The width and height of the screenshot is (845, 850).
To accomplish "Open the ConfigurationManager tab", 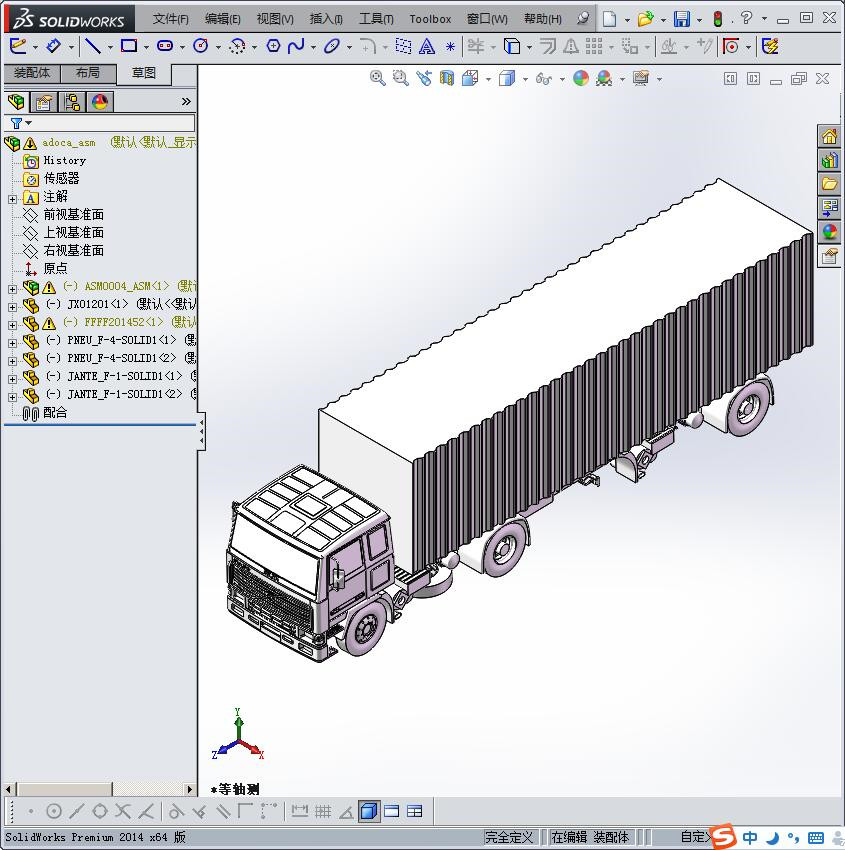I will (72, 102).
